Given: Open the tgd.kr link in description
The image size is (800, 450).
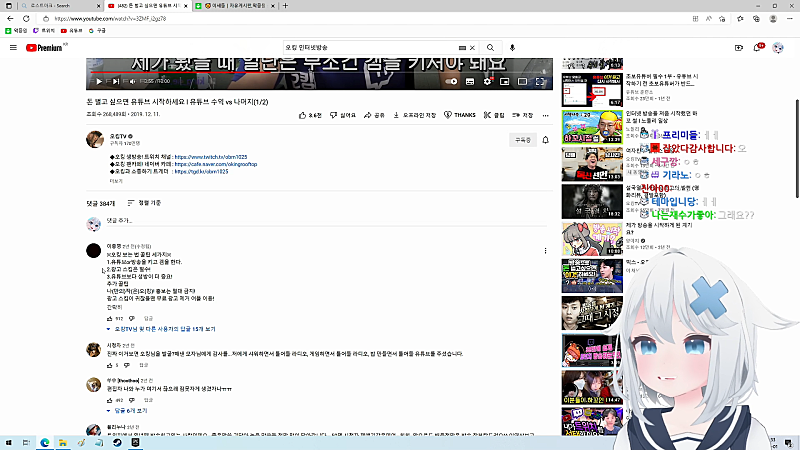Looking at the screenshot, I should [x=201, y=172].
